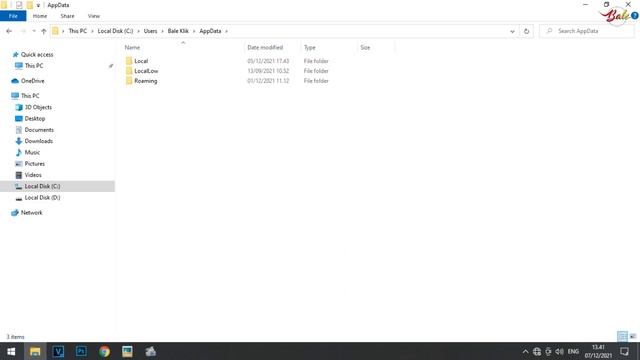Open taskbar clock and date
640x360 pixels.
click(x=598, y=351)
